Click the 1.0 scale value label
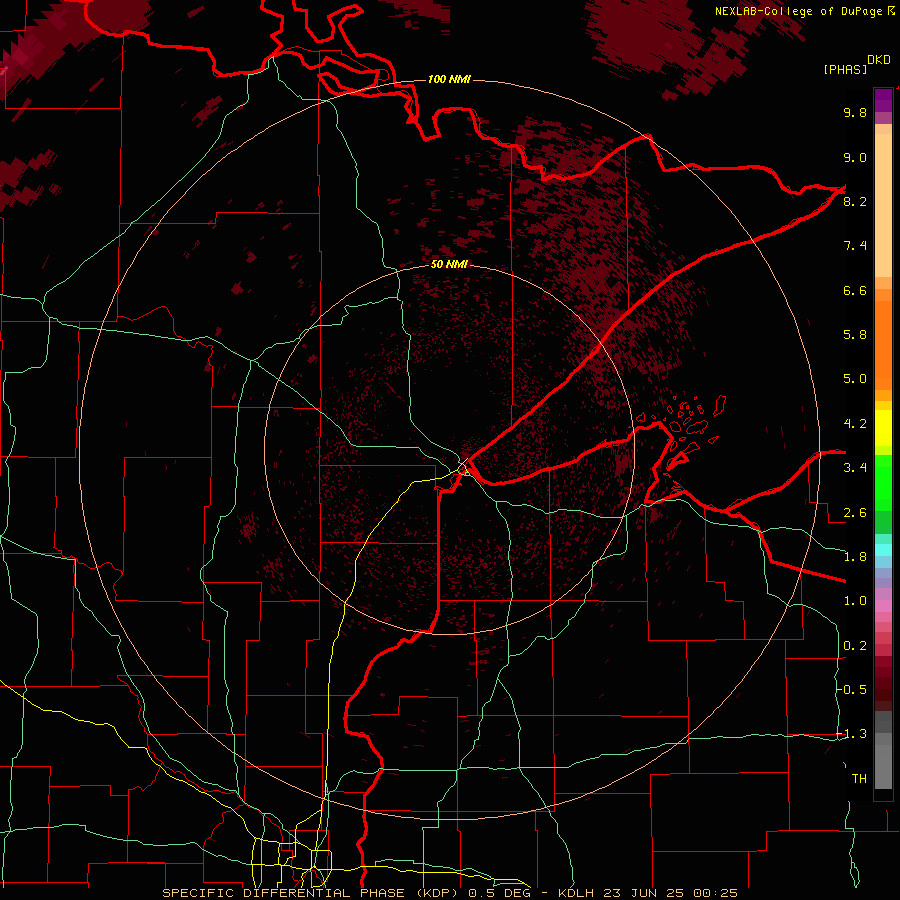 [855, 601]
